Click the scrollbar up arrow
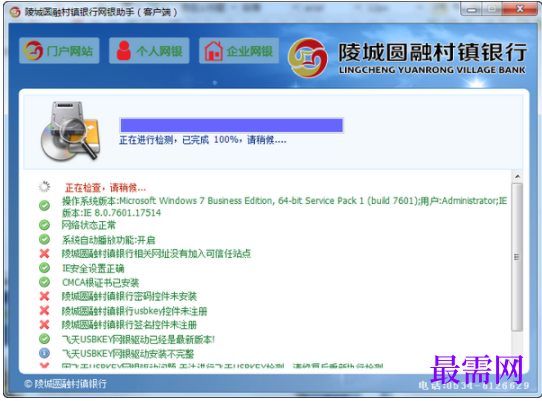This screenshot has width=542, height=401. pyautogui.click(x=517, y=177)
